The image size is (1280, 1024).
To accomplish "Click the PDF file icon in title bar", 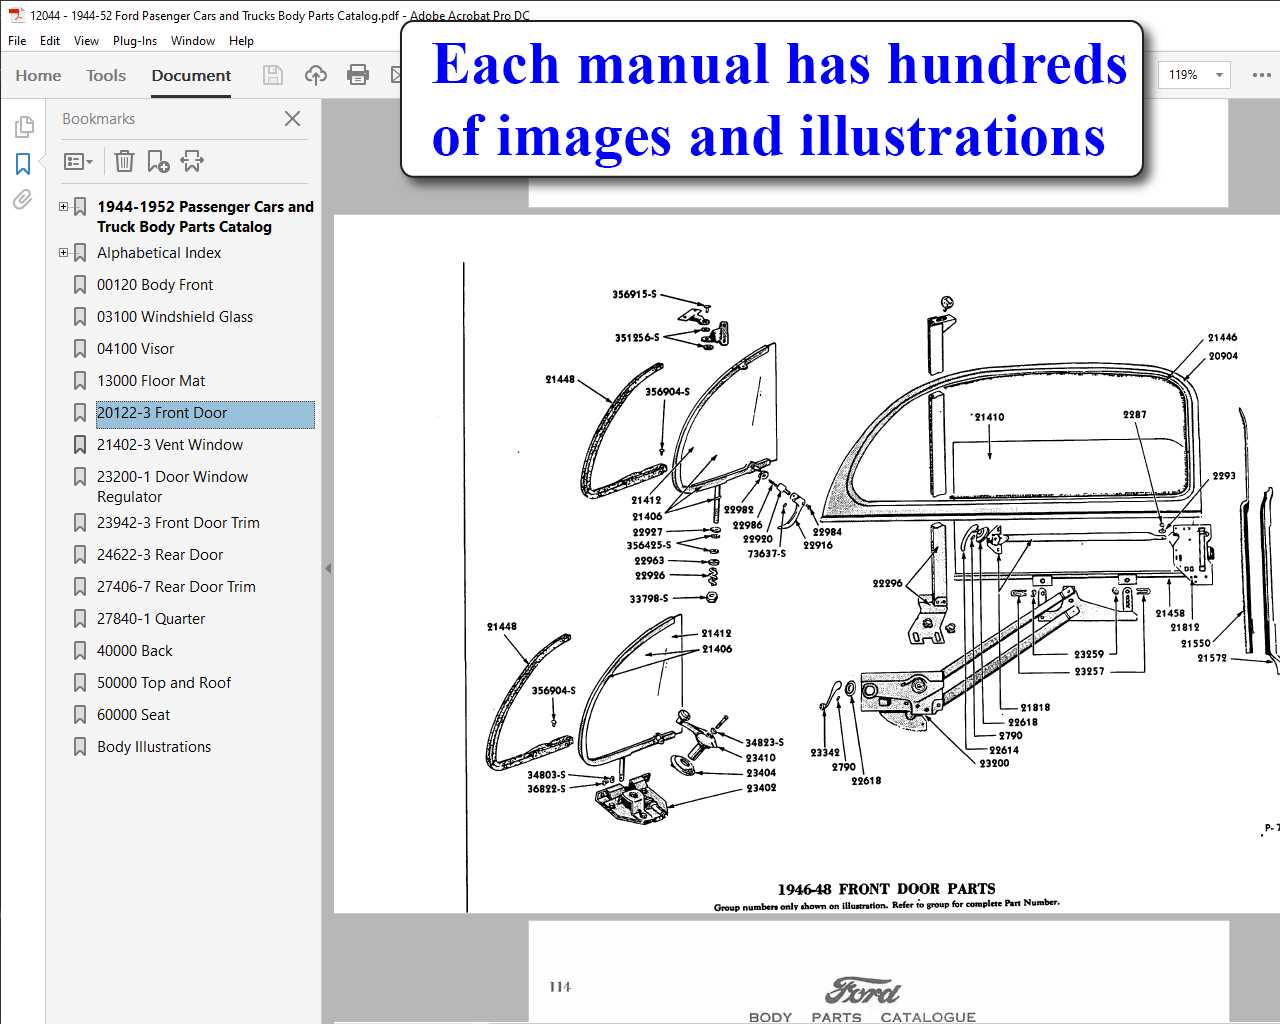I will 16,15.
